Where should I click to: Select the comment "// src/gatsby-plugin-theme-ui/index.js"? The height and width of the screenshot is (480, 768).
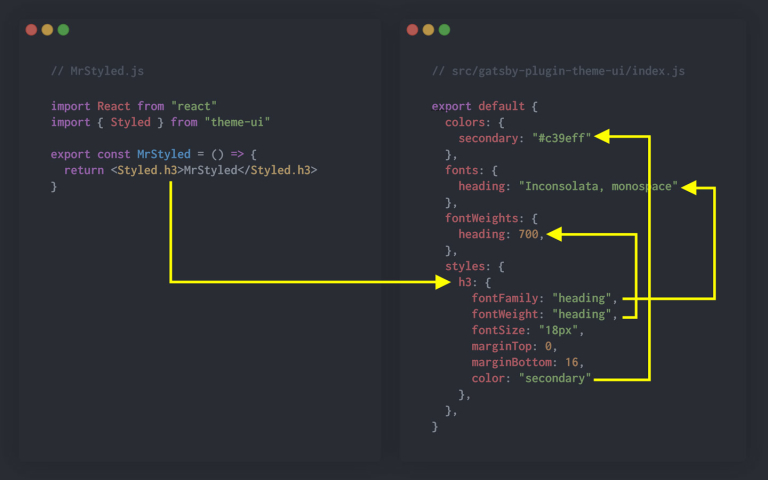coord(558,71)
